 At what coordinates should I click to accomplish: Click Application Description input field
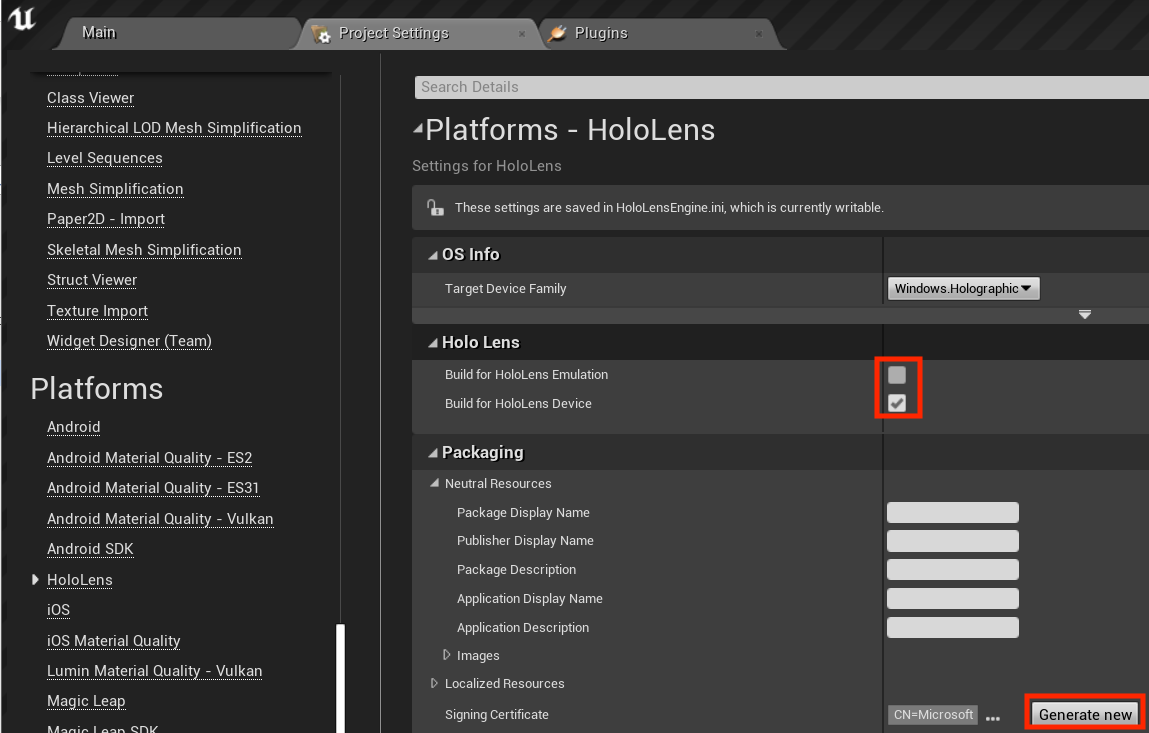tap(953, 627)
